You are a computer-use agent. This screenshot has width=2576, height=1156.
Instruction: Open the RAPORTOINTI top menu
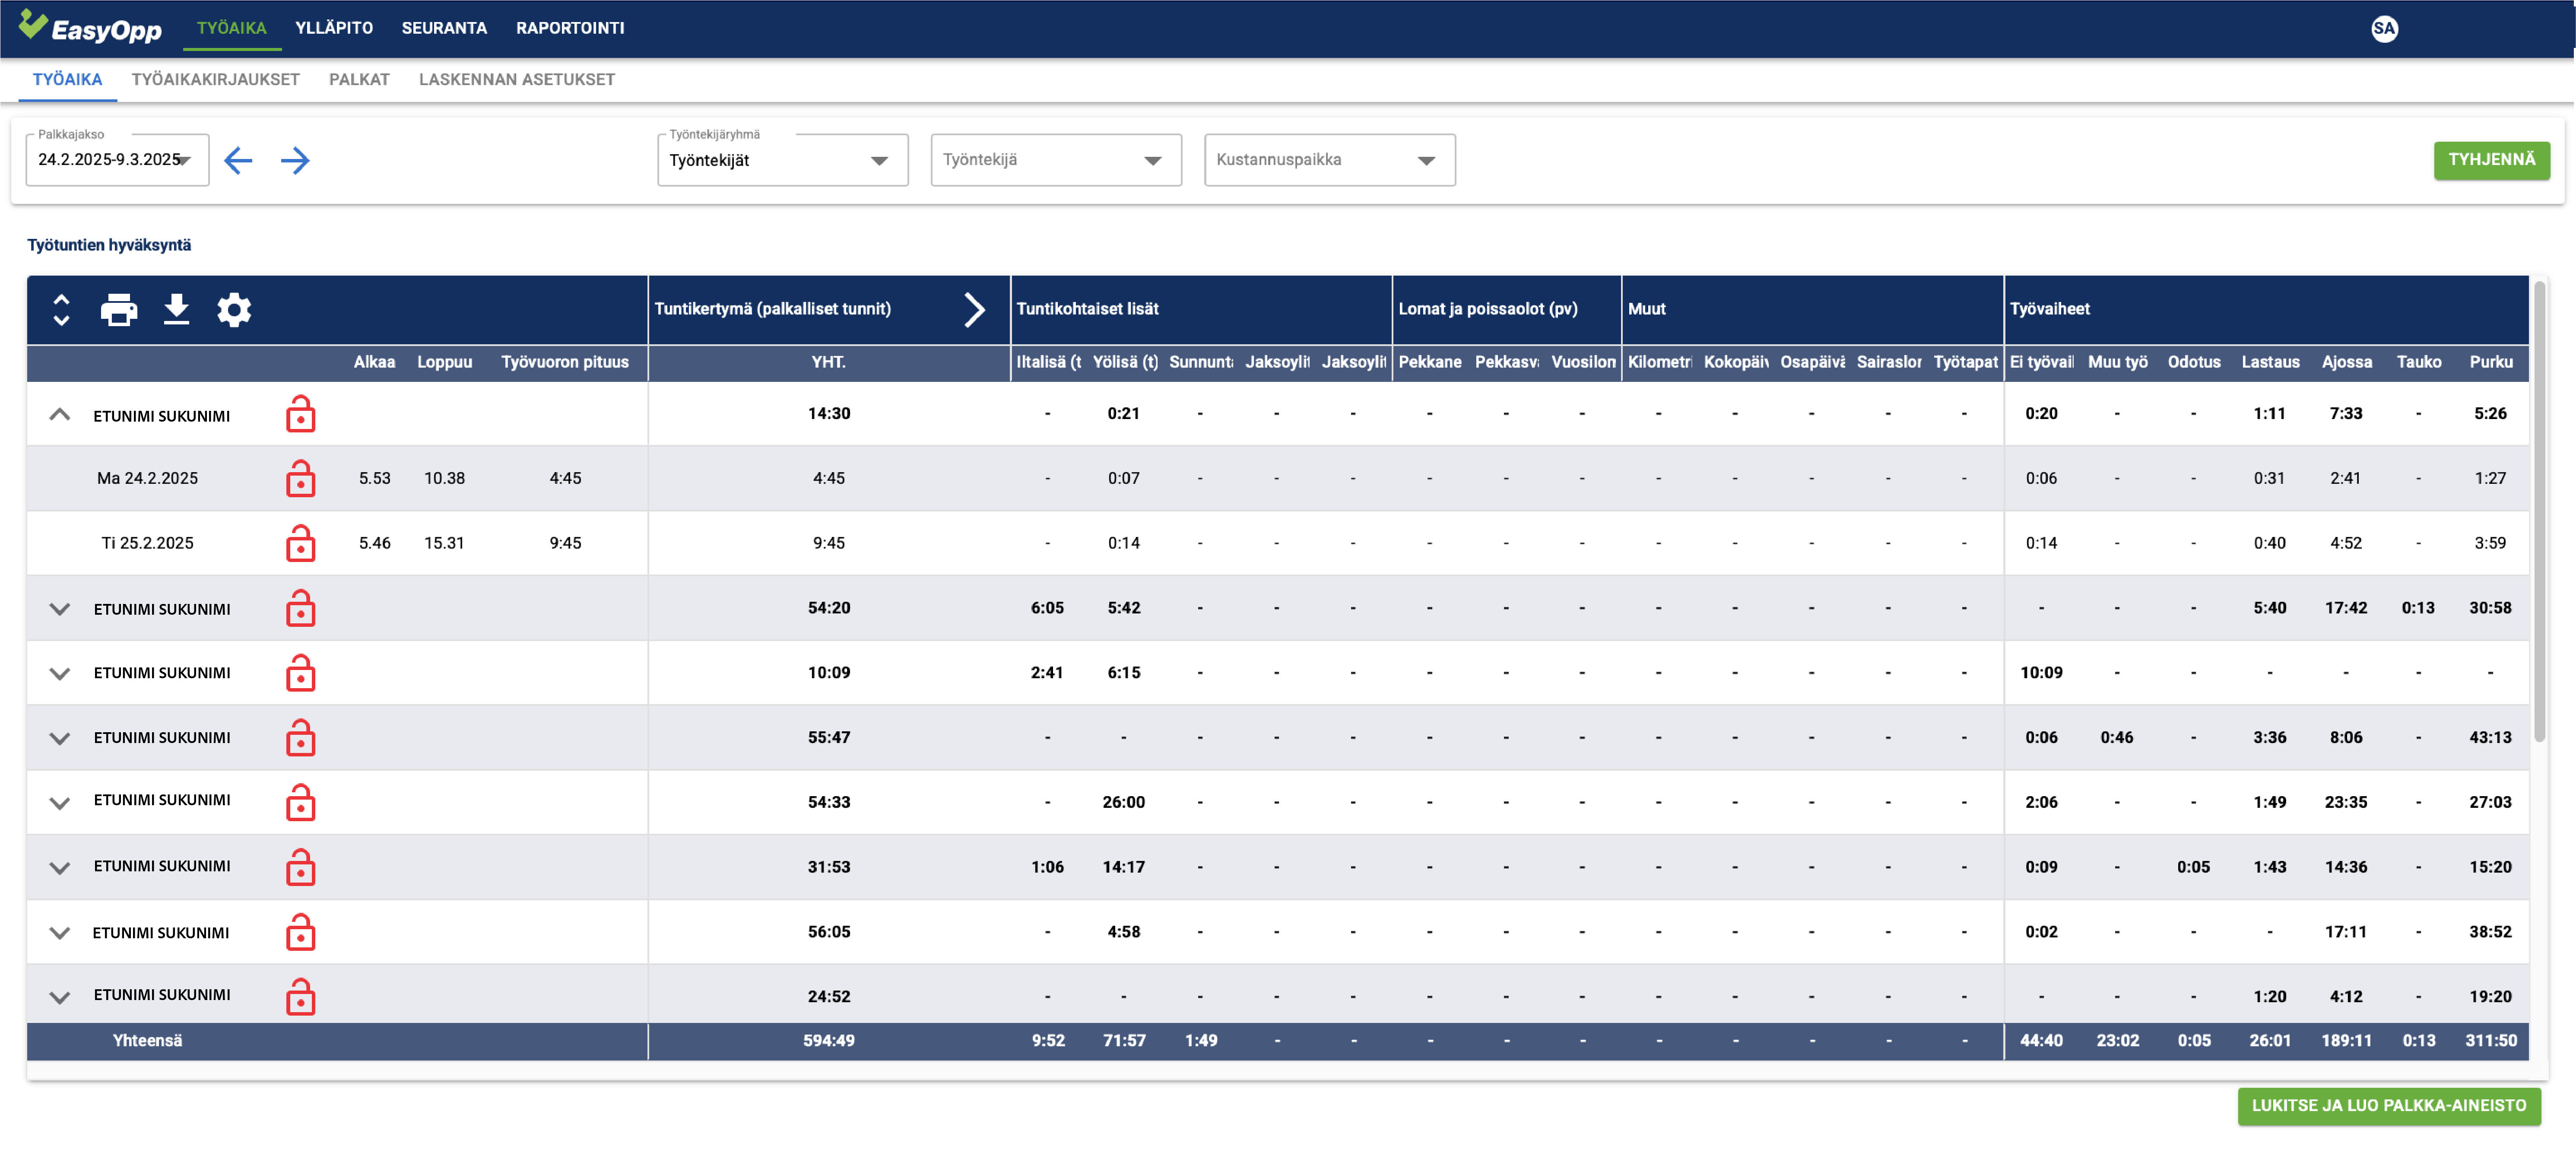click(570, 28)
